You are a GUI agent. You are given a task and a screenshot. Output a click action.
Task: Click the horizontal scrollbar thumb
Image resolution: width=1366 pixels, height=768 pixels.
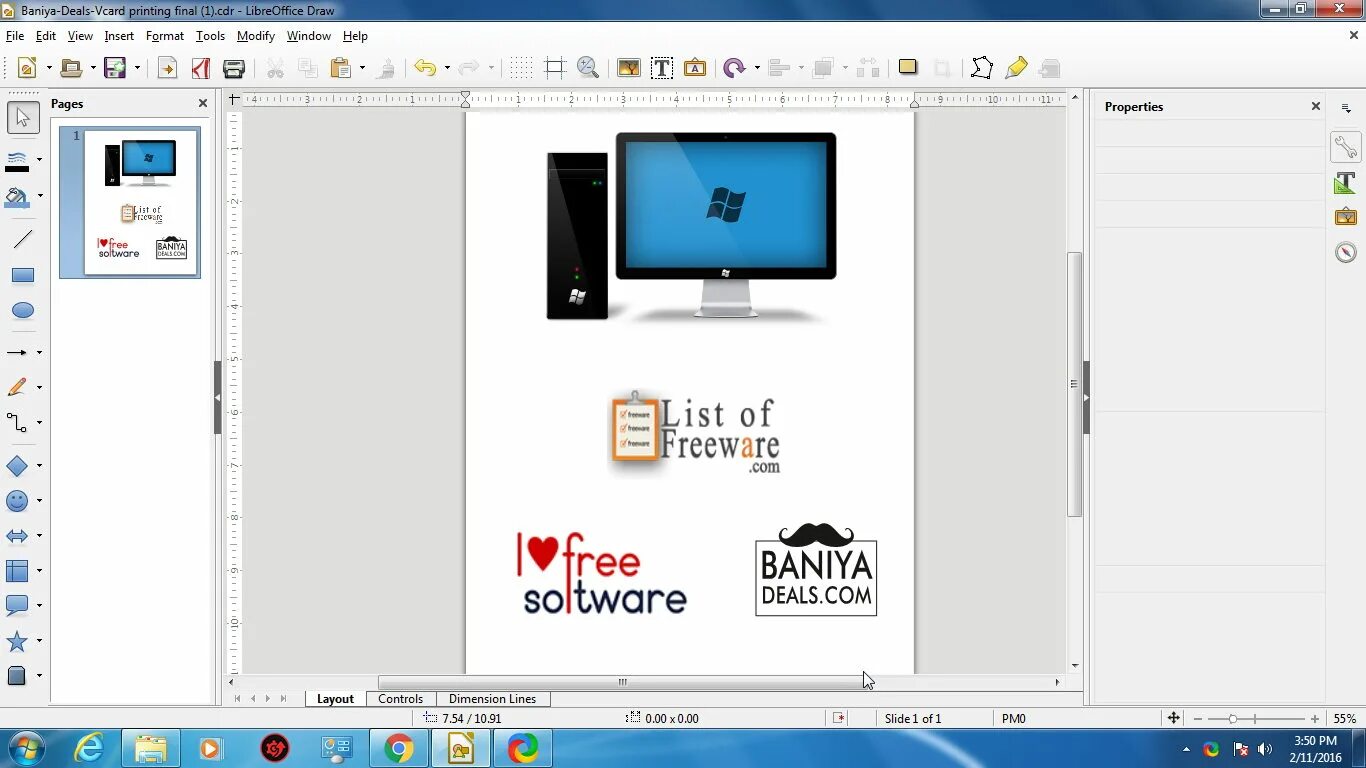pos(622,682)
